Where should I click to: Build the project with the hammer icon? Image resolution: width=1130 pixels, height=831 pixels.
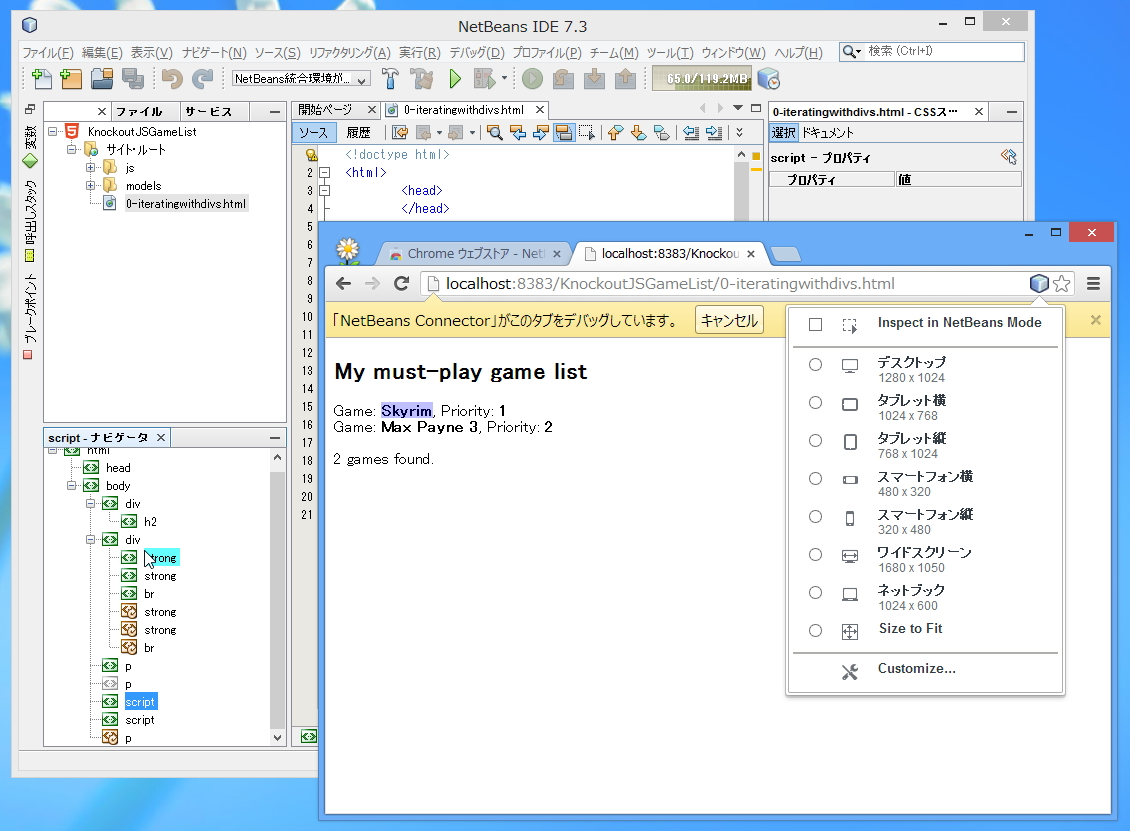389,77
